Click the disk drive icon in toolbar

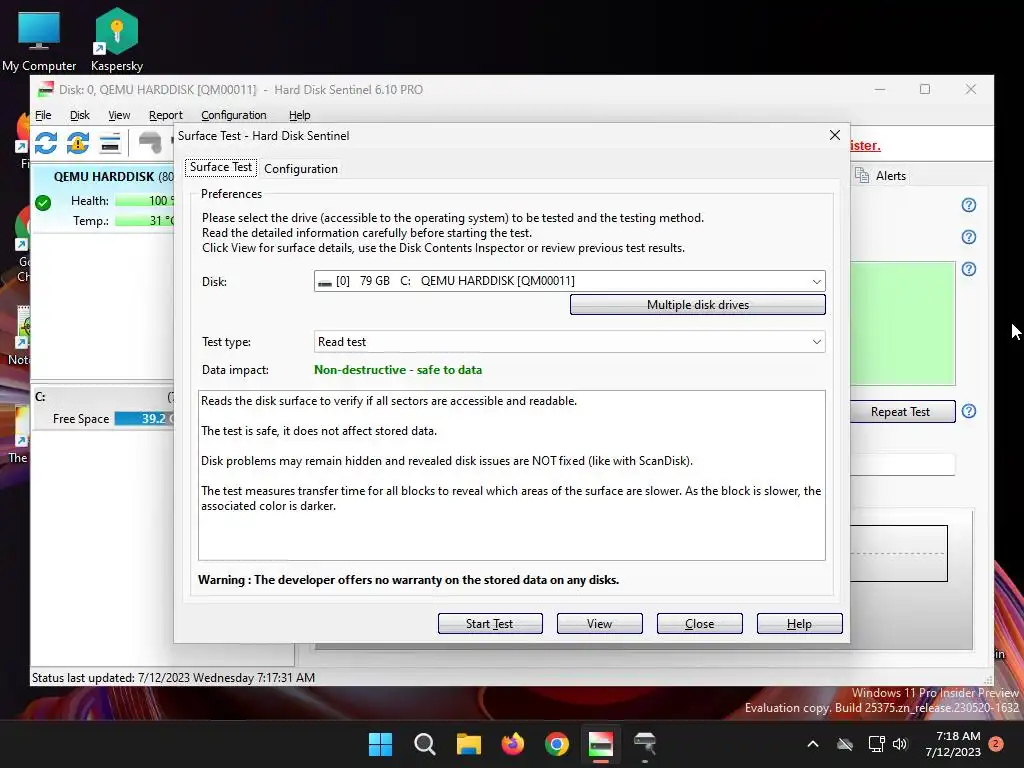110,143
